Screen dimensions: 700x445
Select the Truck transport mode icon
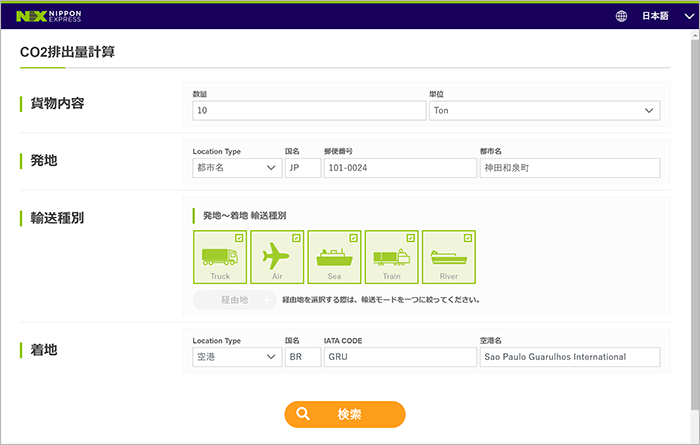[219, 258]
